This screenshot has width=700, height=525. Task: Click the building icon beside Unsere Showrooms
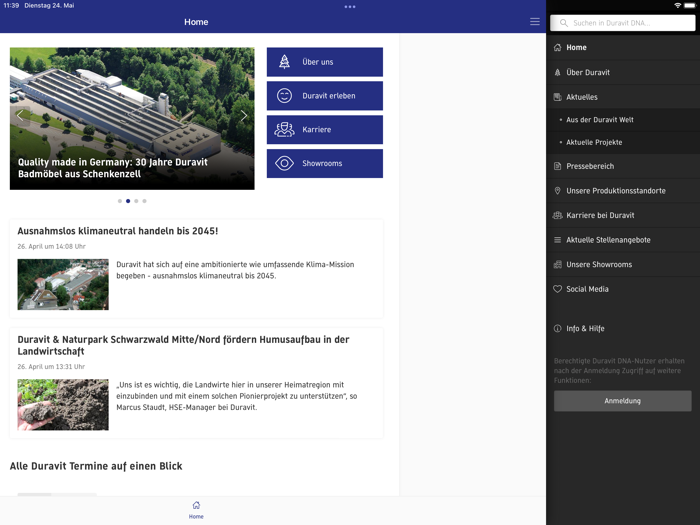click(x=558, y=264)
